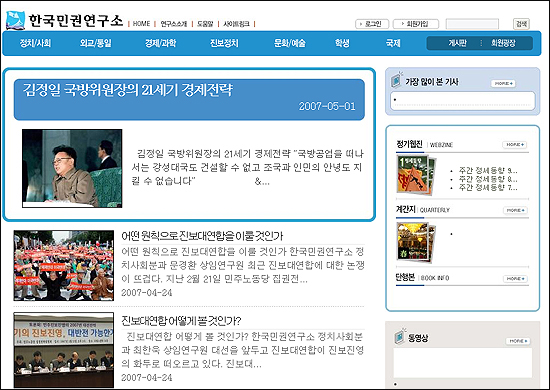Click the 한국민권연구소 bird logo icon
This screenshot has height=390, width=550.
pyautogui.click(x=15, y=20)
